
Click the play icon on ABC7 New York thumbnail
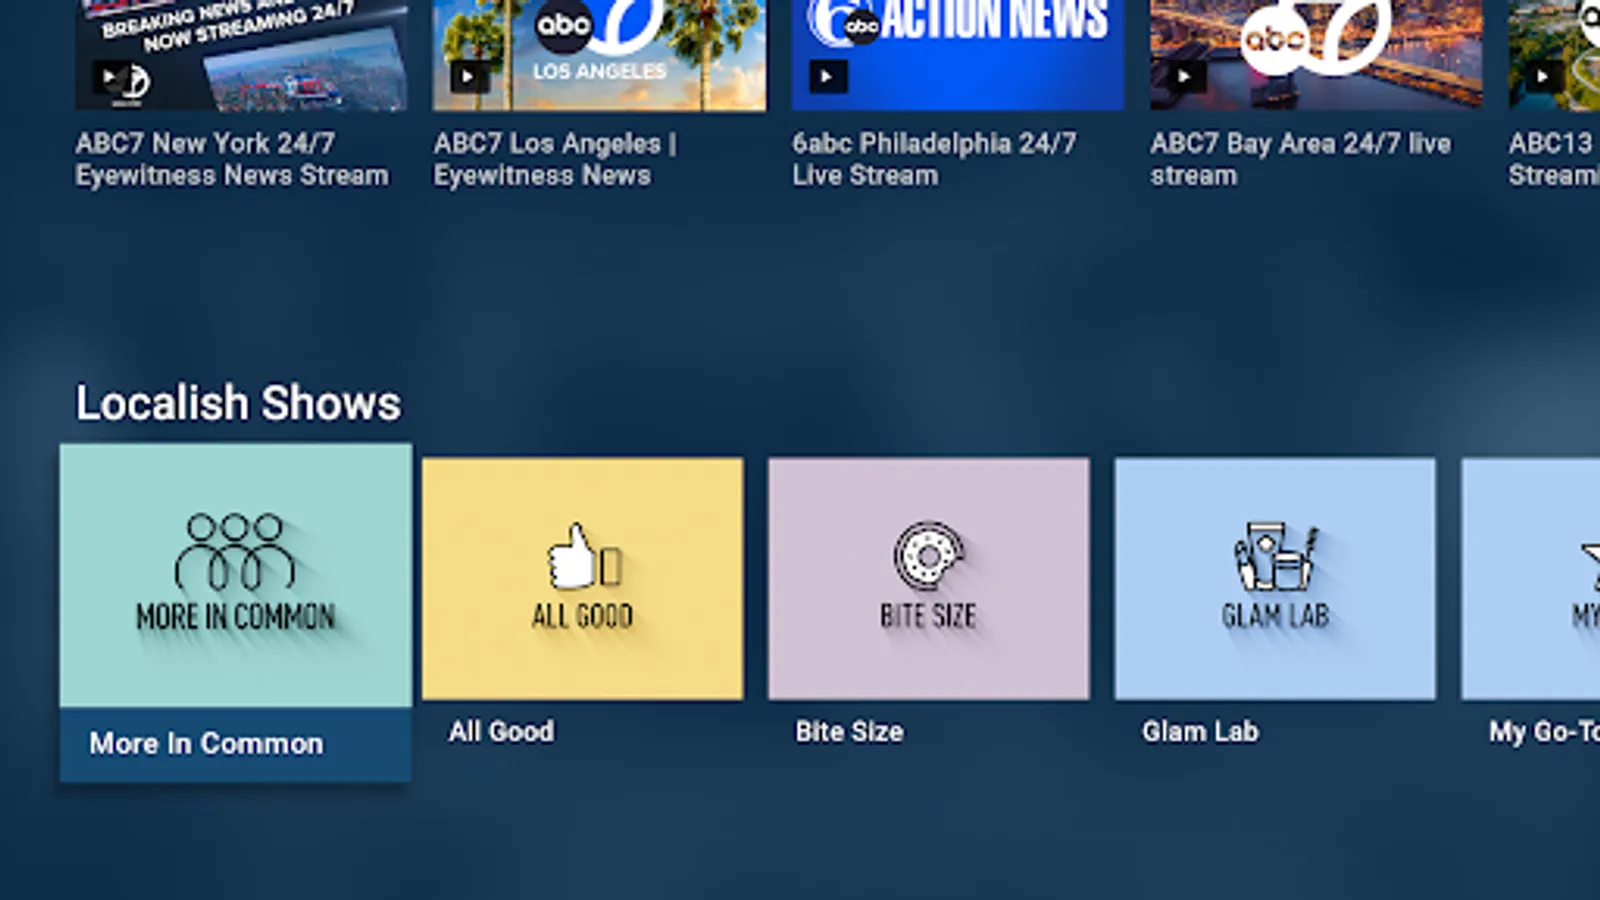pos(109,77)
